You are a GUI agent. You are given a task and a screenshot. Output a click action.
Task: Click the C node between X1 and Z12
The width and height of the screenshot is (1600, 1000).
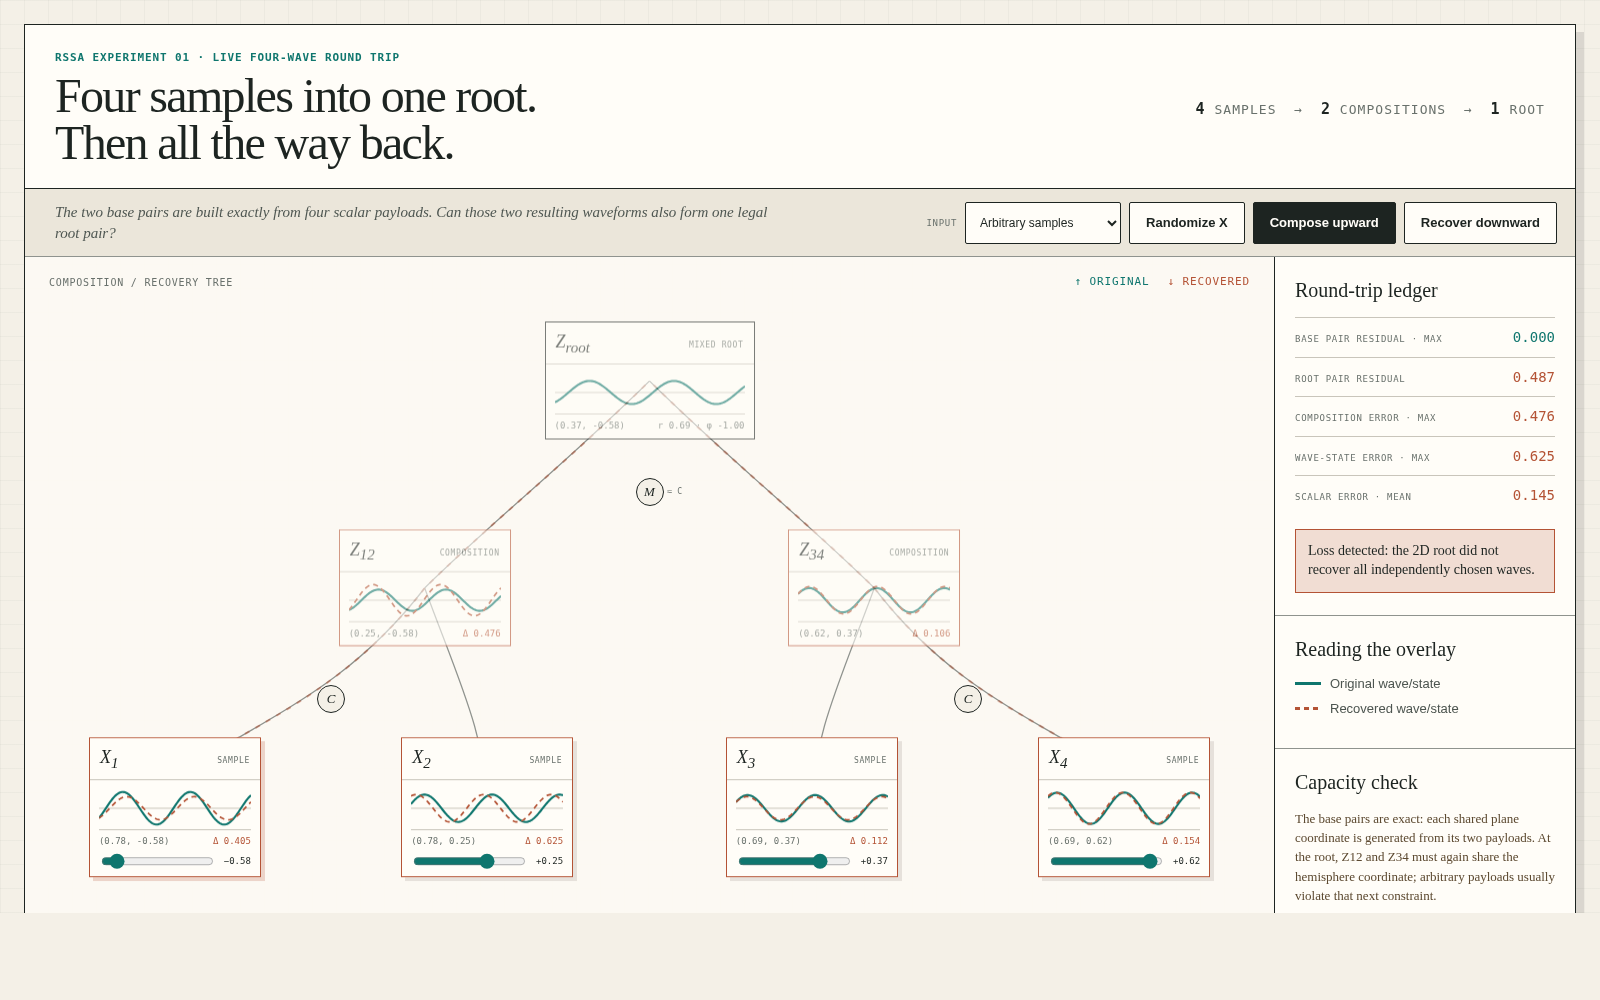pyautogui.click(x=331, y=699)
